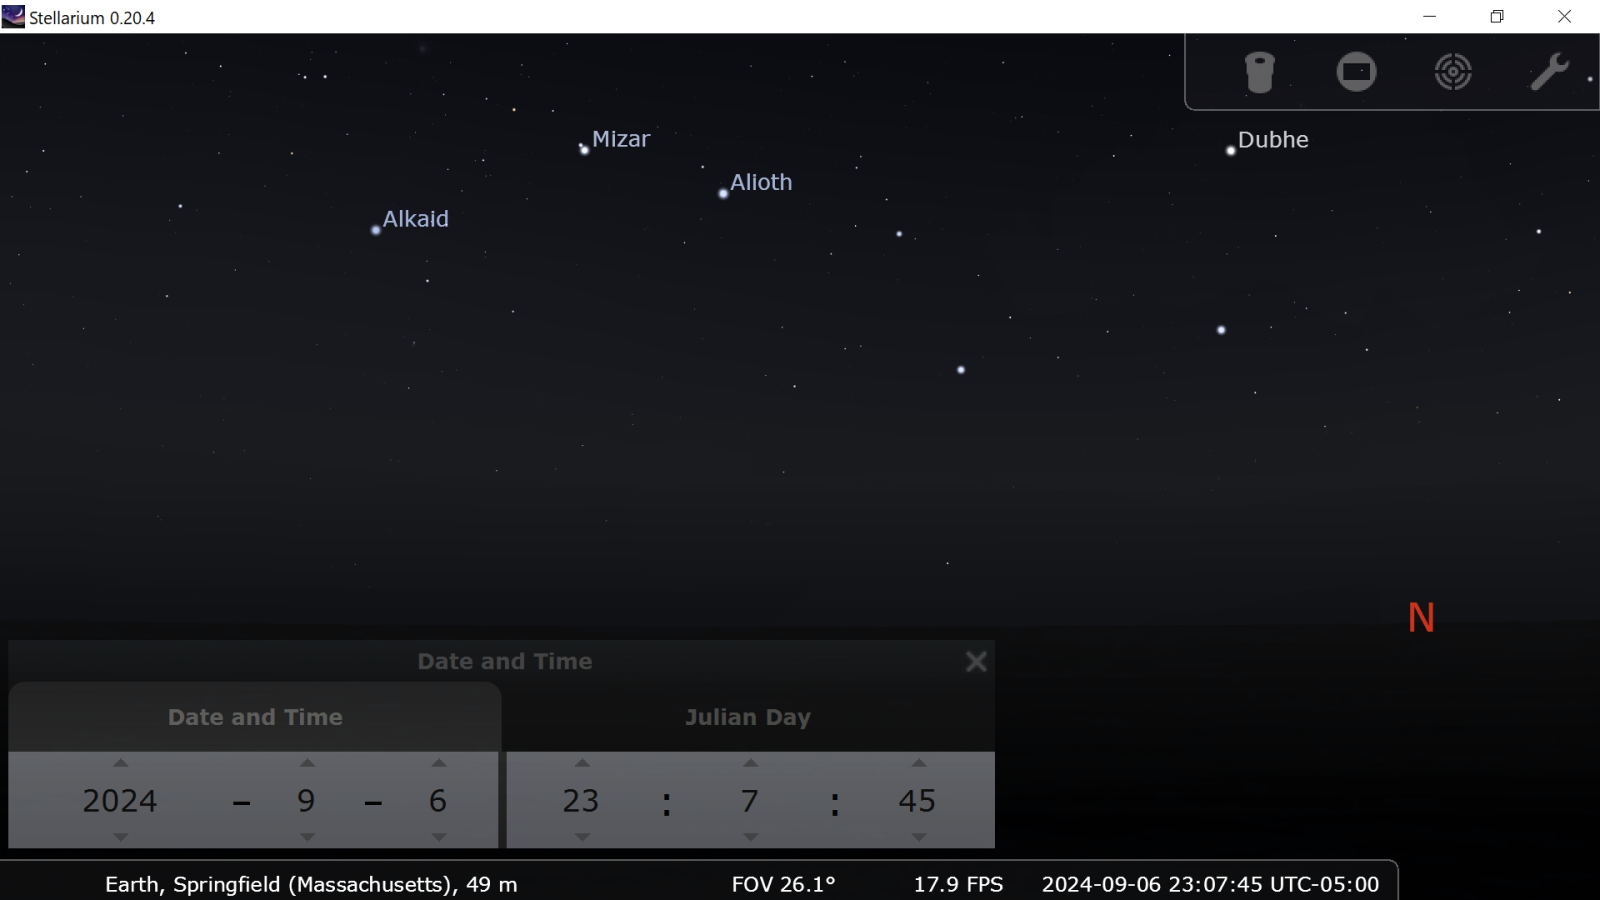Click the hour field showing 23
This screenshot has height=900, width=1600.
click(581, 801)
